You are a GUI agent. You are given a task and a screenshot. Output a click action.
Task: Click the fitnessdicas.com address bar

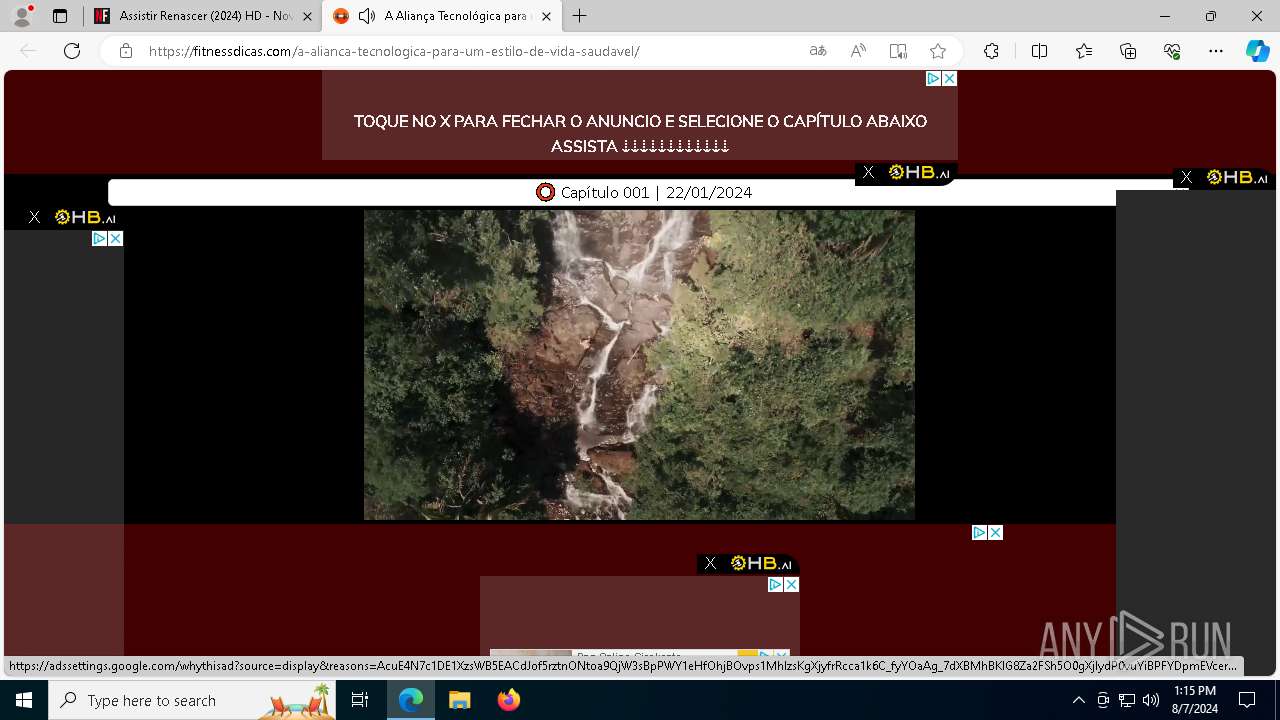click(394, 51)
